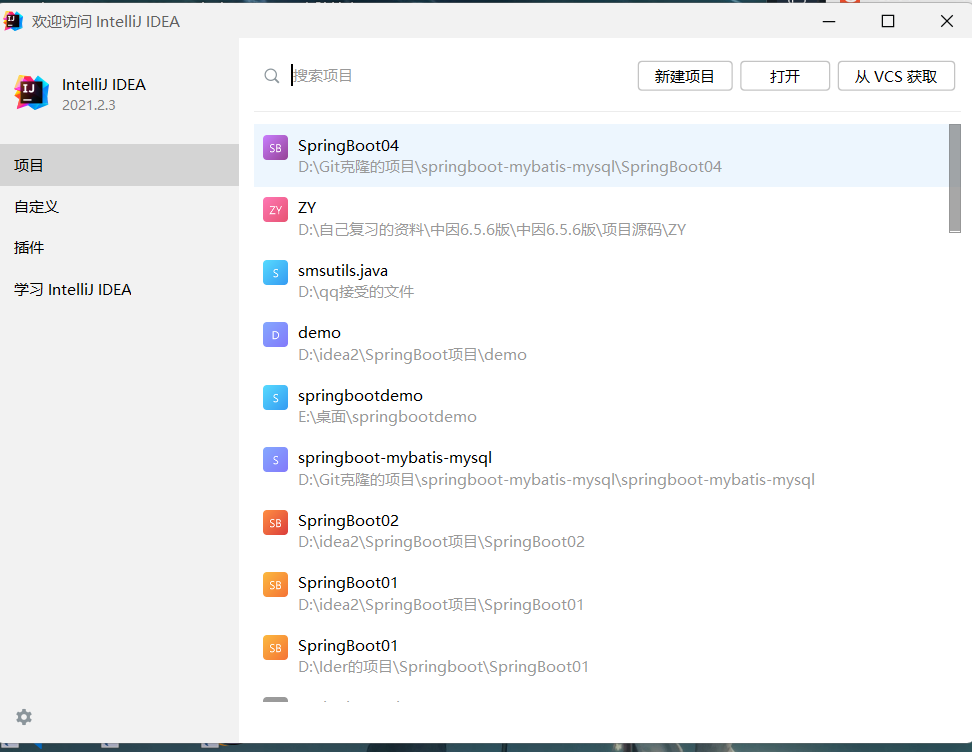Click icon of SpringBoot01 in idea2 folder

click(275, 584)
